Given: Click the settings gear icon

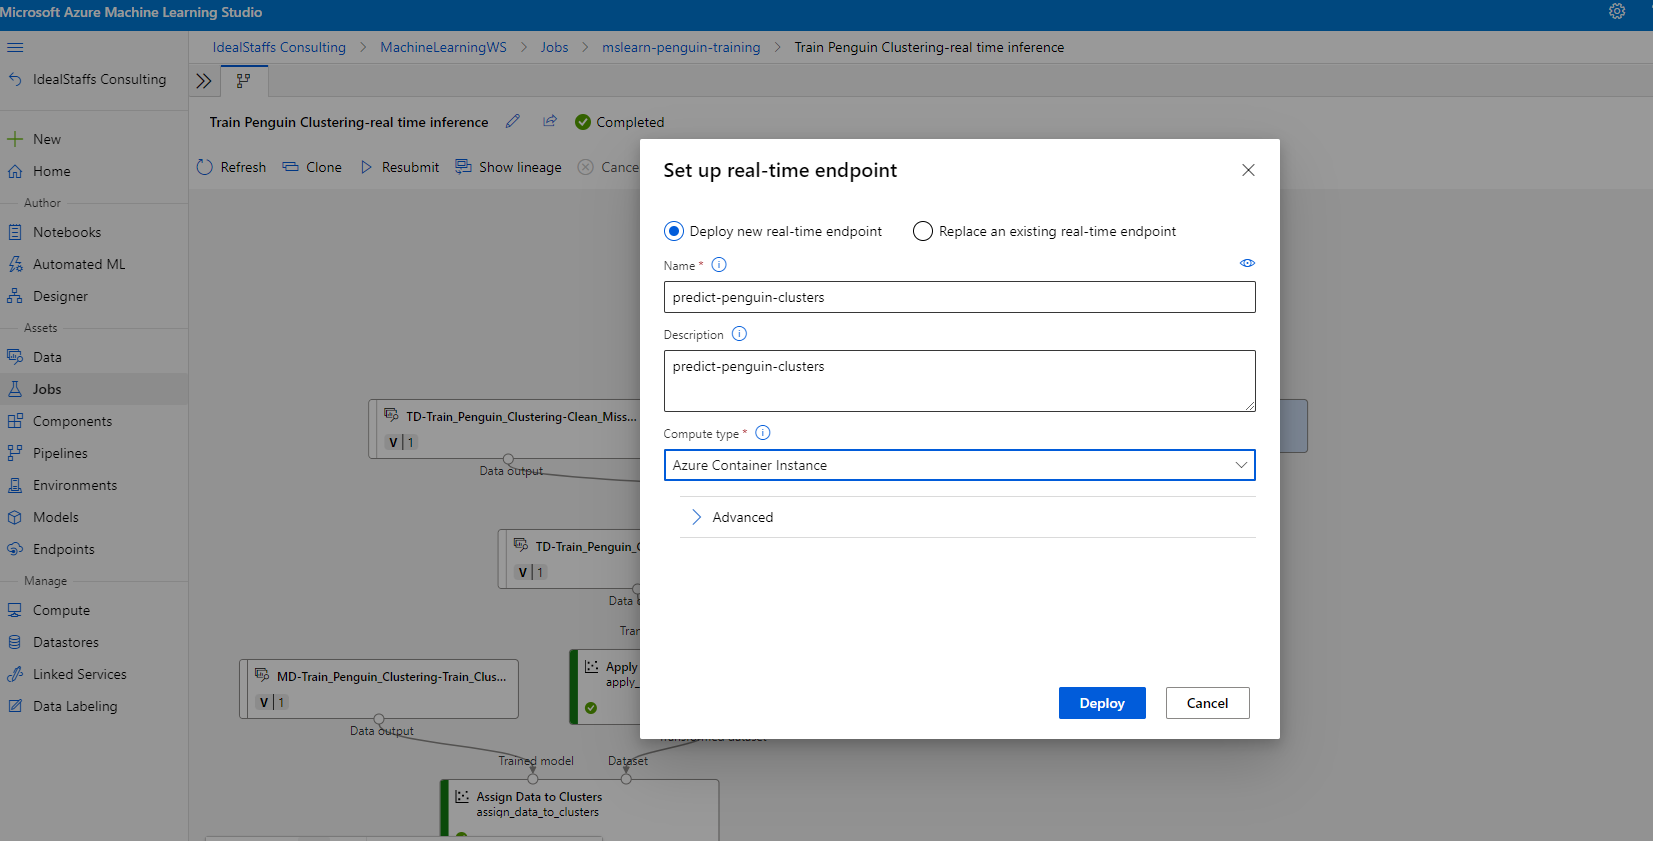Looking at the screenshot, I should 1616,12.
